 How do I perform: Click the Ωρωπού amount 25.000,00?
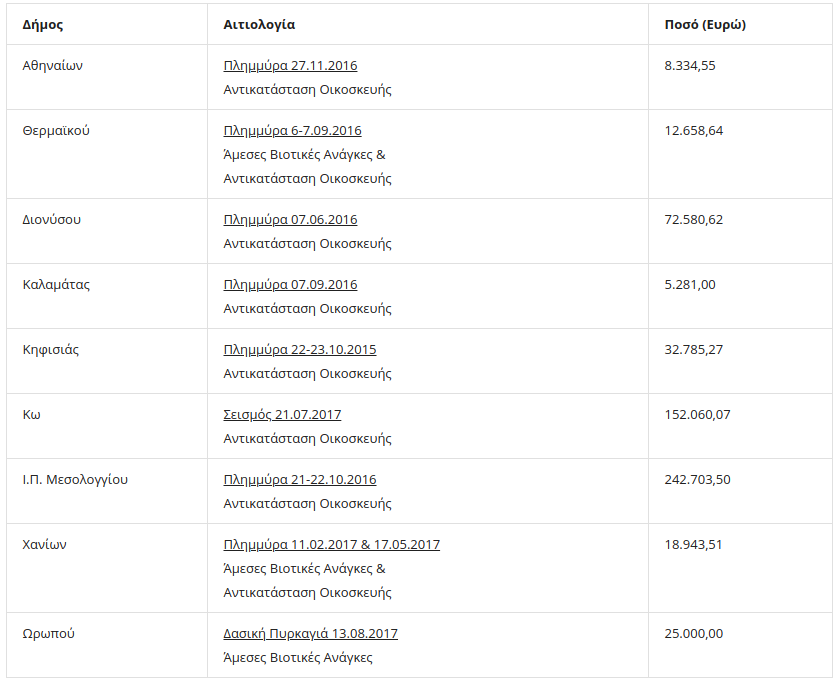tap(693, 634)
